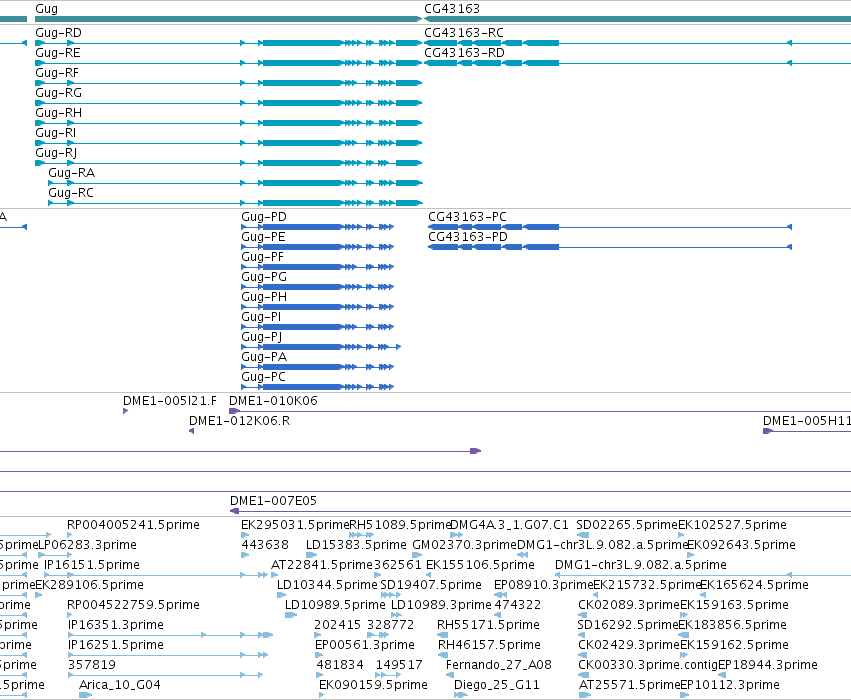
Task: Select the IP16251.5prime EST label
Action: pyautogui.click(x=116, y=645)
